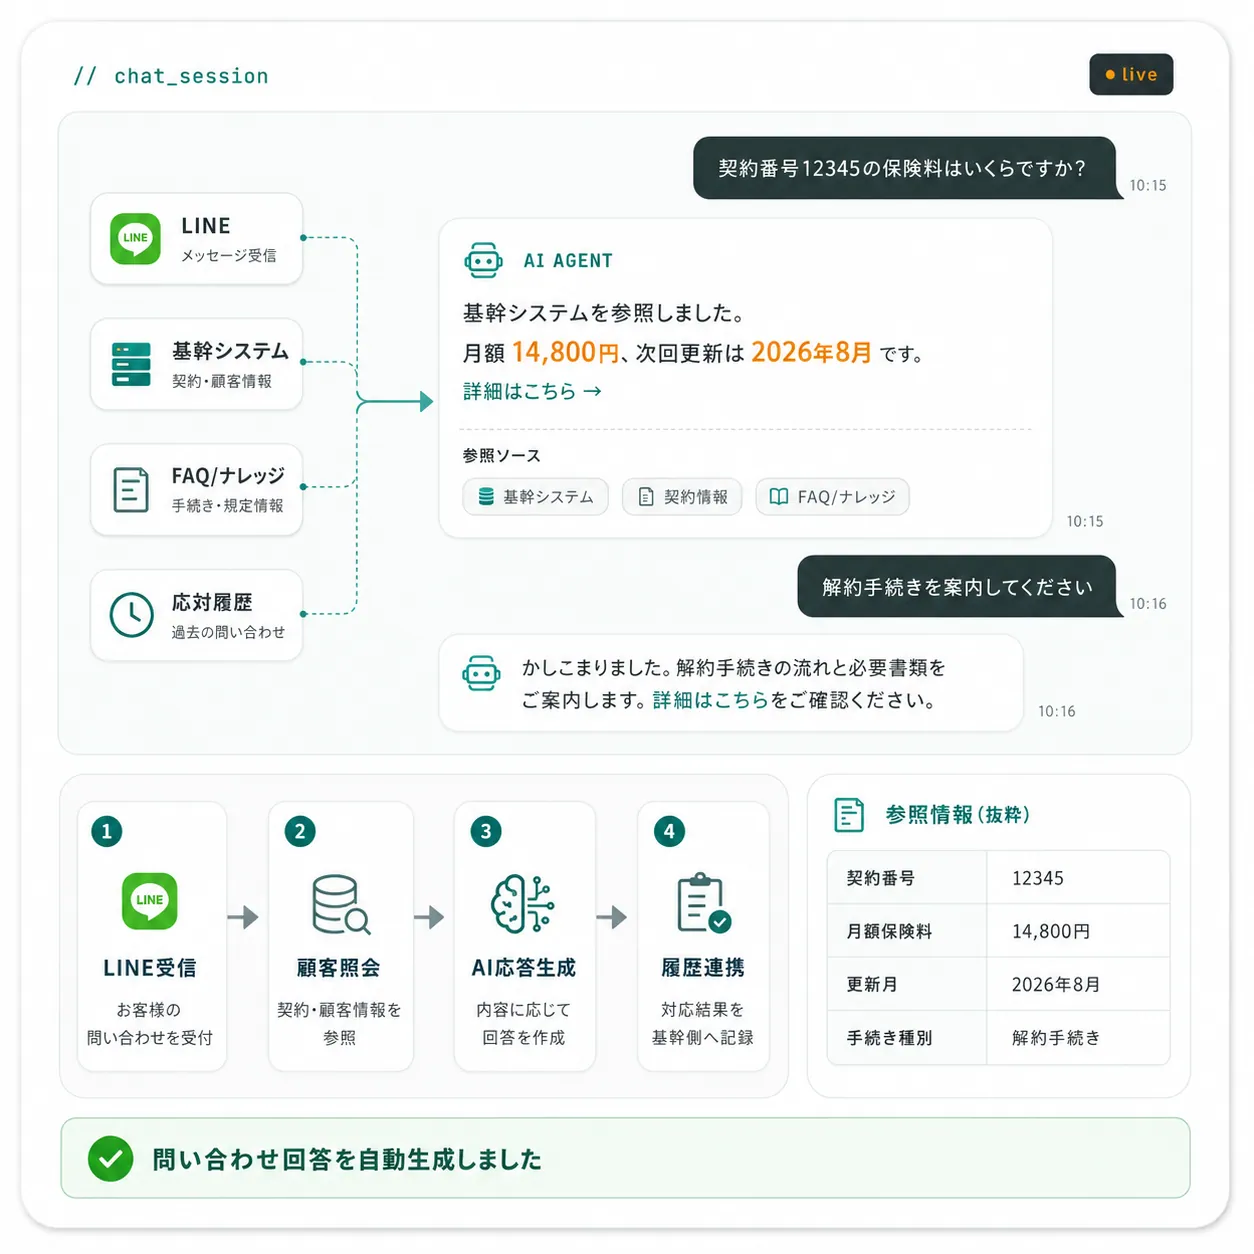The height and width of the screenshot is (1254, 1254).
Task: Click the 問い合わせ回答を自動生成しました banner text
Action: [x=347, y=1159]
